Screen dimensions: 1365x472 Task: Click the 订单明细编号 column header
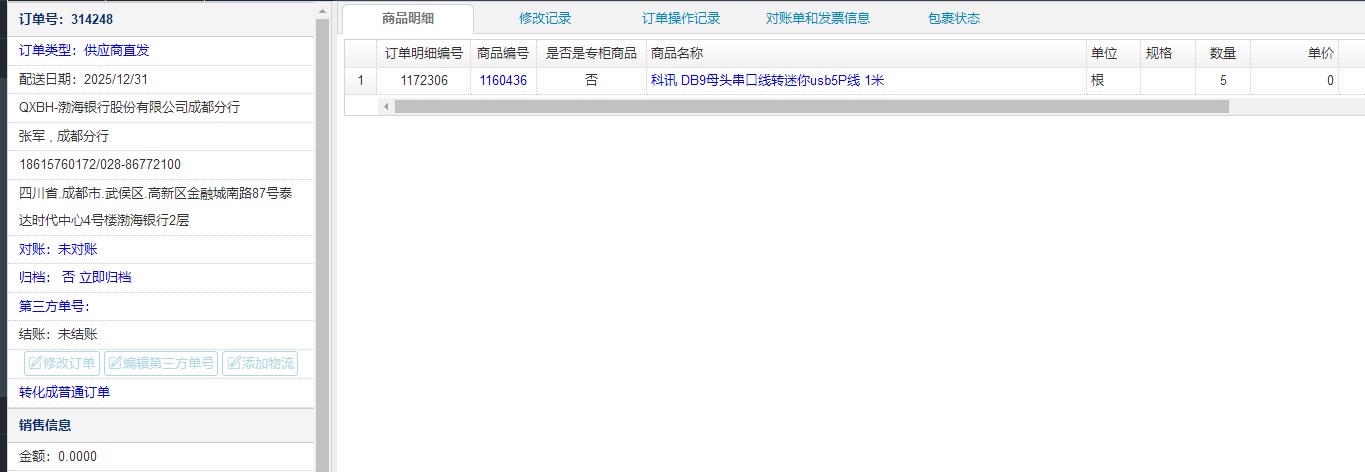pos(423,54)
